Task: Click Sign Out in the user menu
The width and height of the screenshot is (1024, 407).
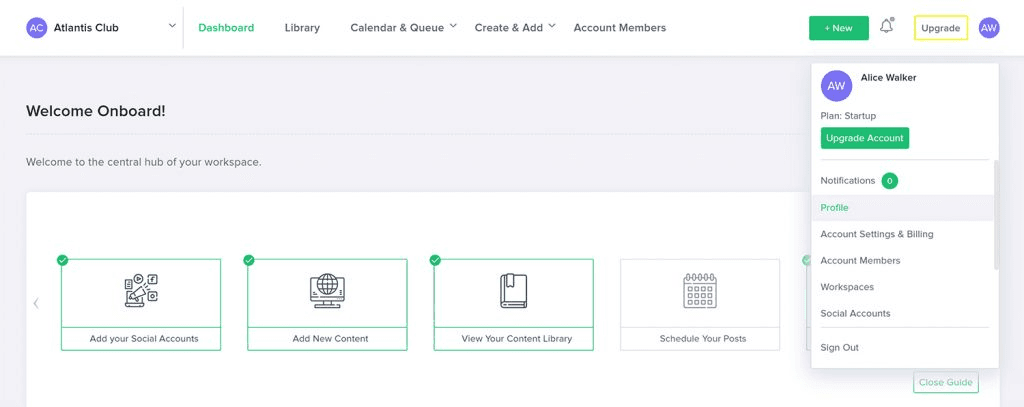Action: click(839, 348)
